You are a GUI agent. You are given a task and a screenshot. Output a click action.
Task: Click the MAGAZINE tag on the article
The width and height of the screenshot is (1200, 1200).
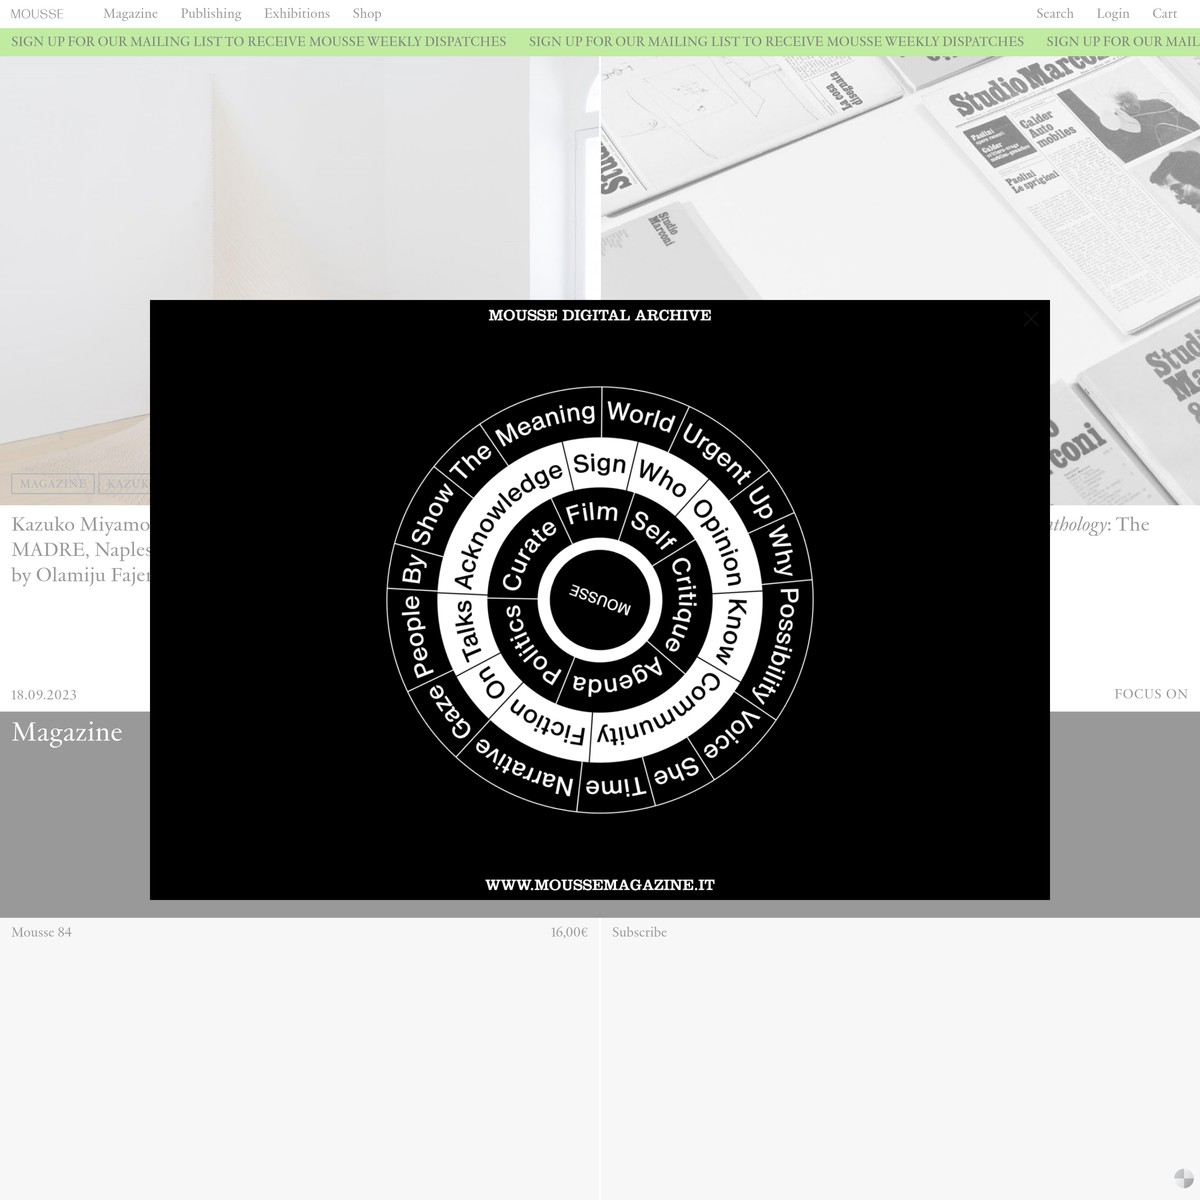pyautogui.click(x=52, y=483)
